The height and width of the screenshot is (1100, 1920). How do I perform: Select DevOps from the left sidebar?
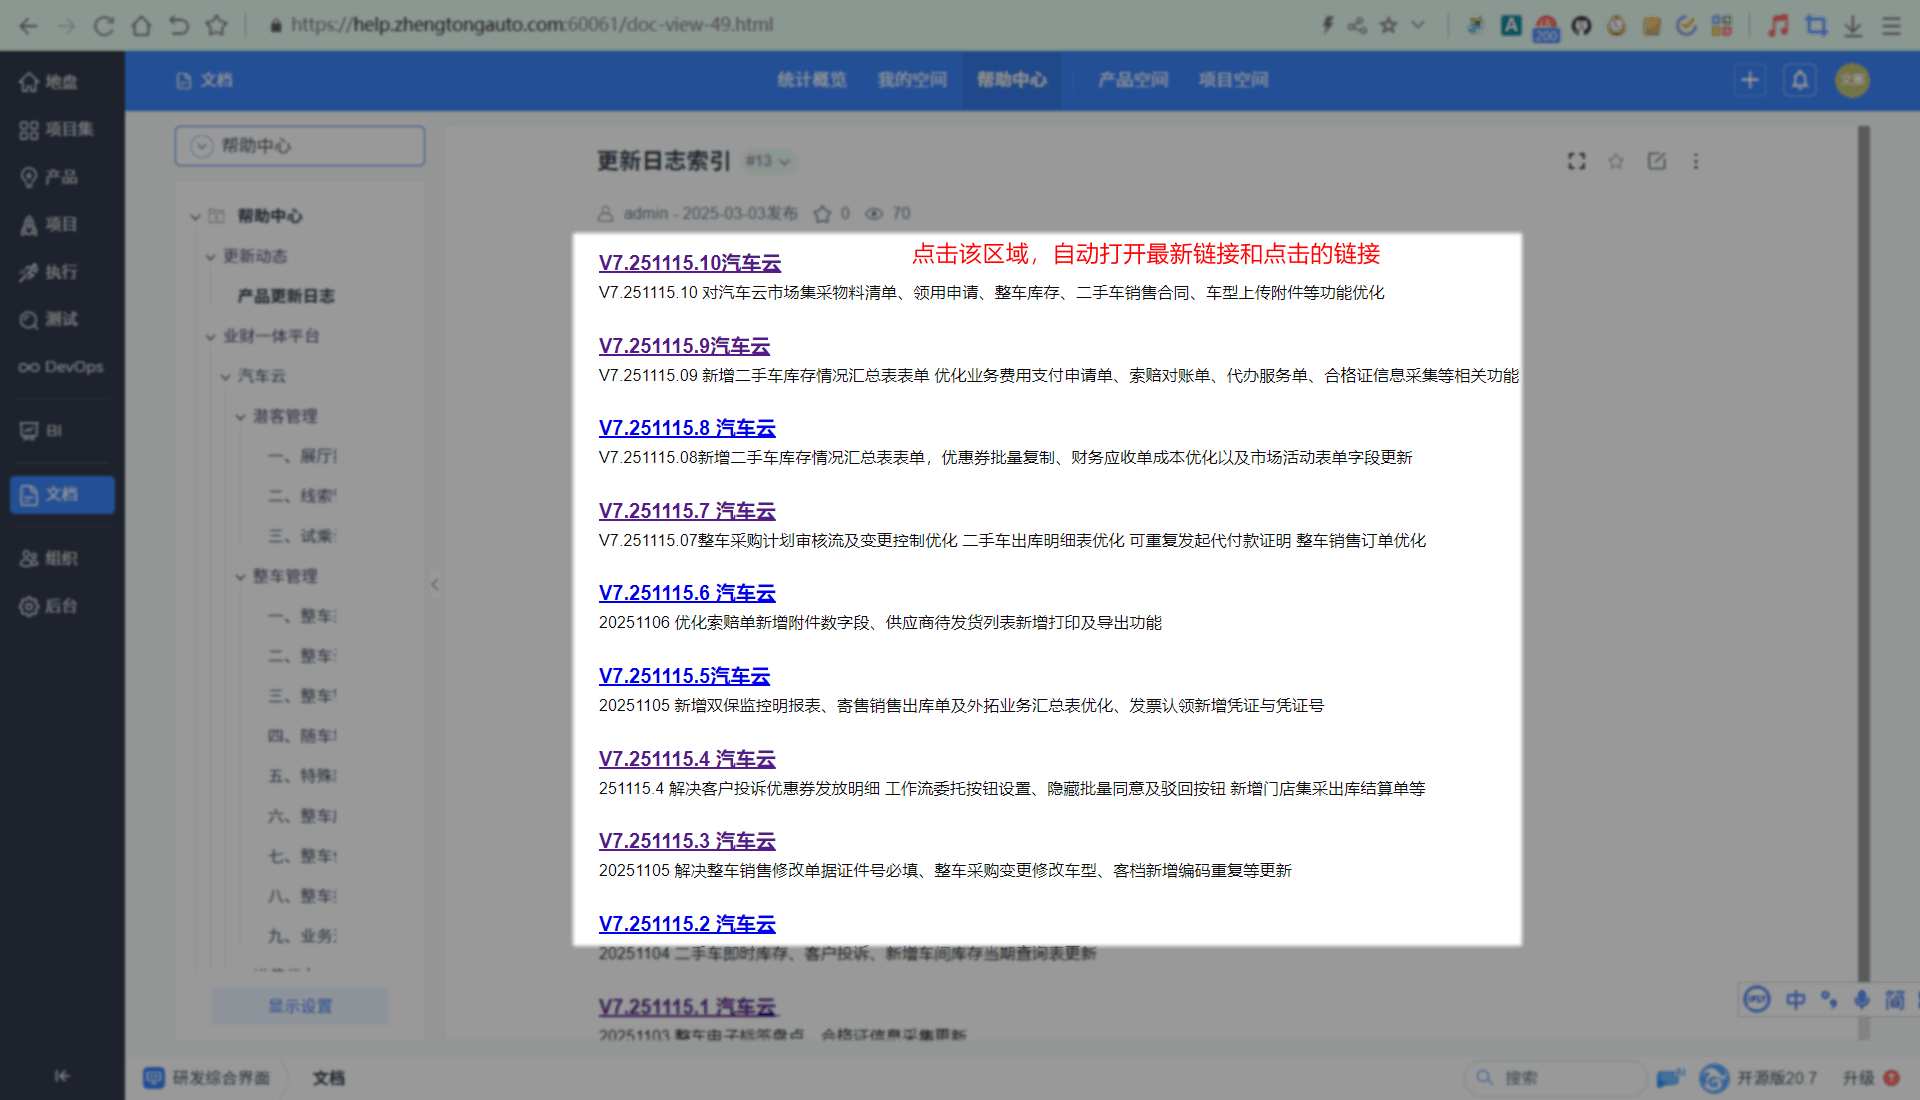60,366
